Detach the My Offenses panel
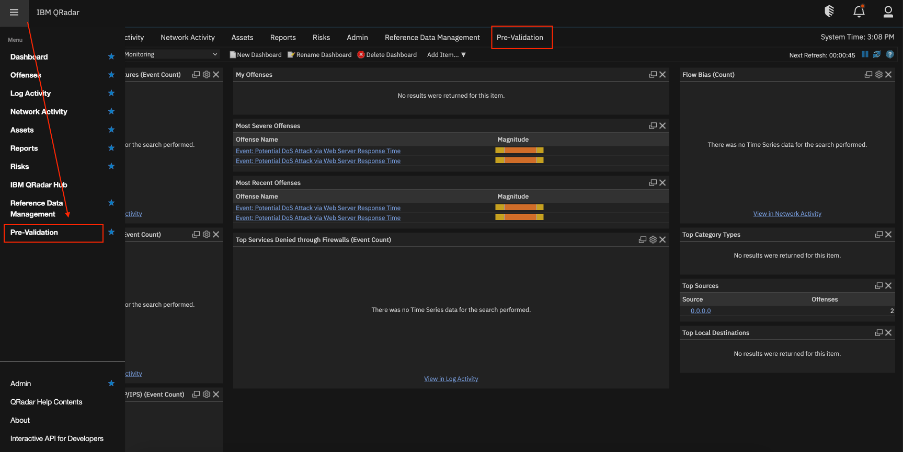904x452 pixels. click(653, 74)
